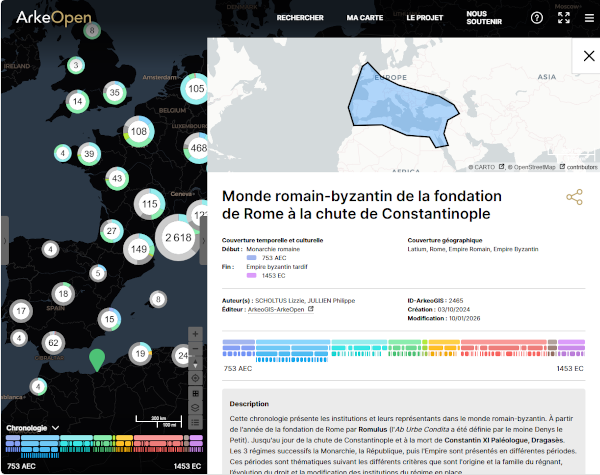Select green period in detail timeline
The height and width of the screenshot is (475, 600).
tap(405, 342)
